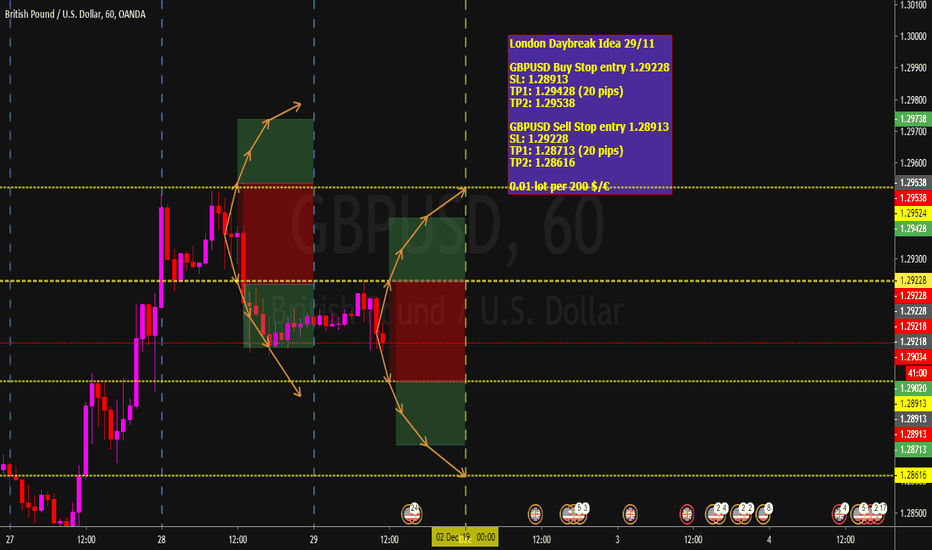This screenshot has width=932, height=550.
Task: Click the green 1.29738 price label
Action: coord(913,118)
